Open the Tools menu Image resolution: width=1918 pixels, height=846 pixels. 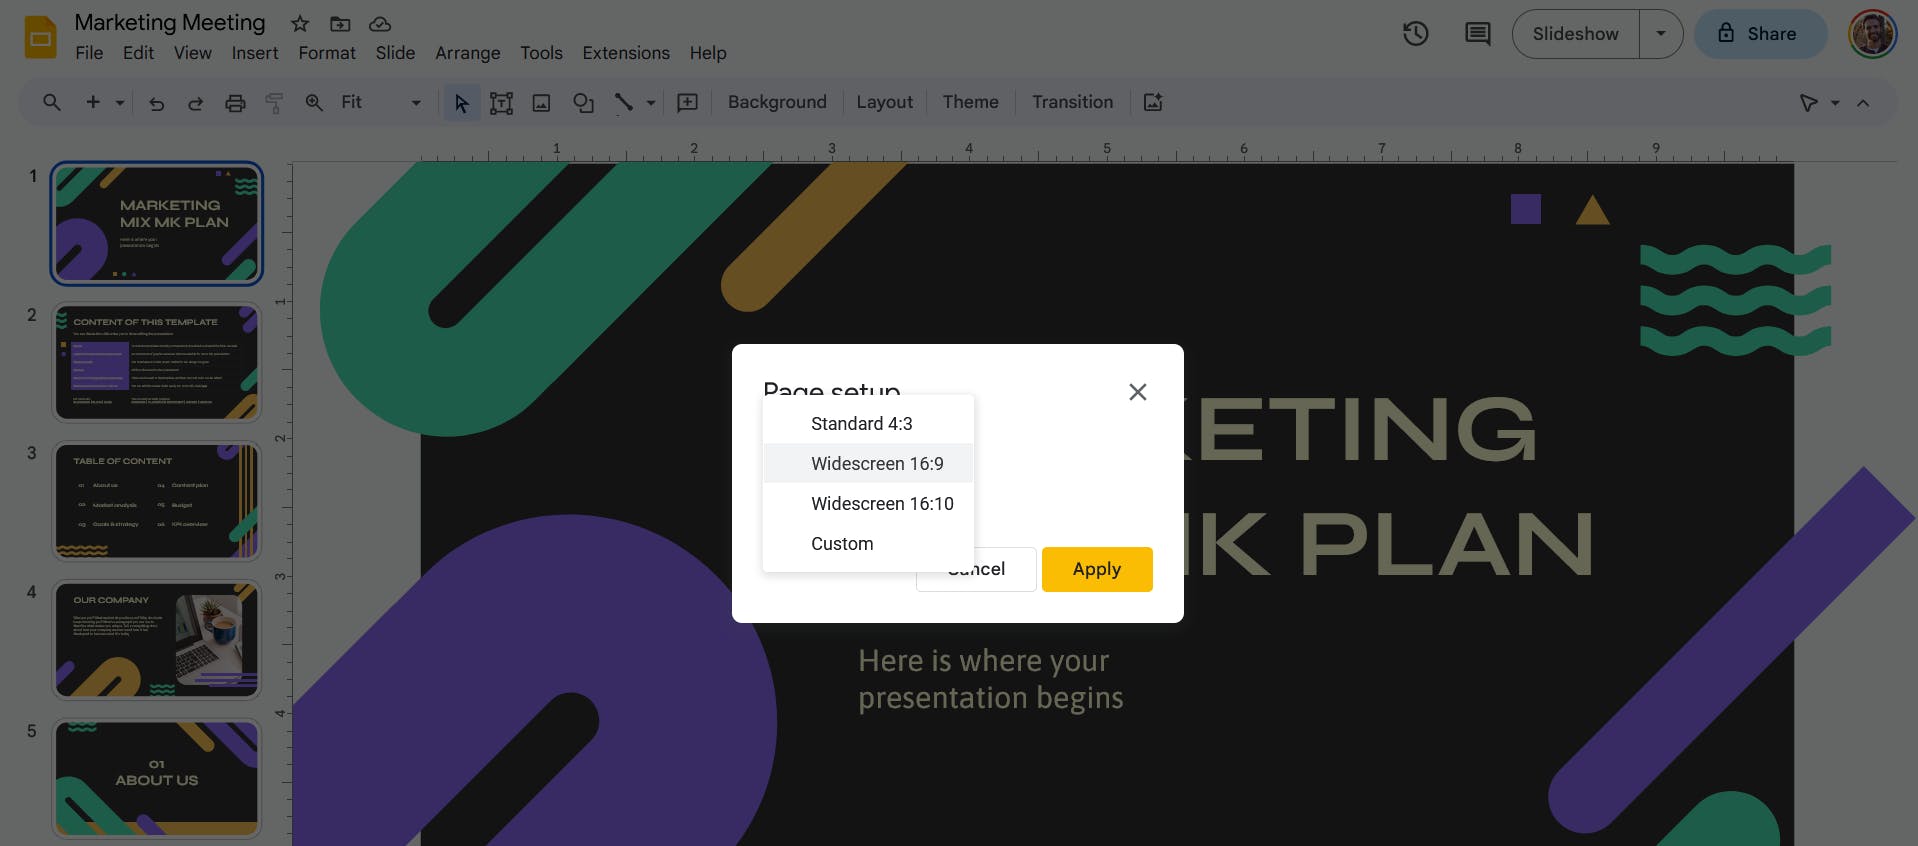pos(541,53)
